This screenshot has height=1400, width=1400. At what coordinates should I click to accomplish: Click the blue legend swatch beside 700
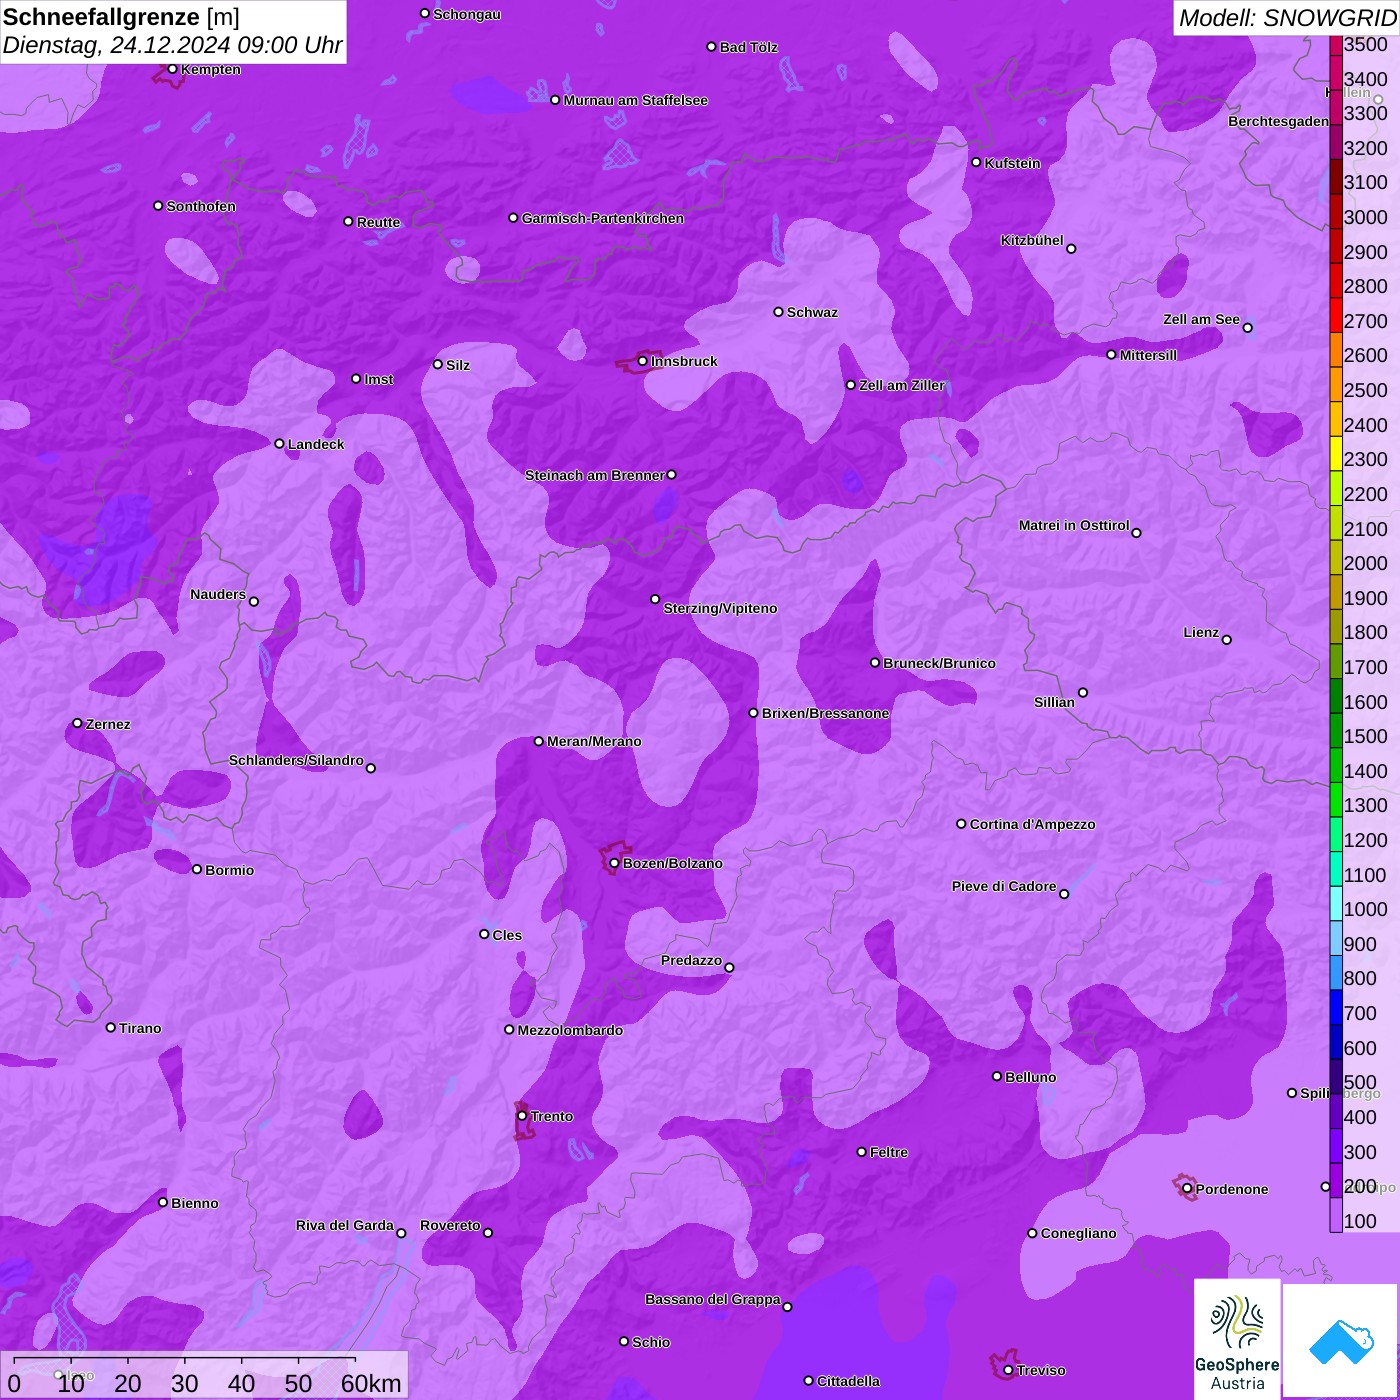pyautogui.click(x=1336, y=1007)
